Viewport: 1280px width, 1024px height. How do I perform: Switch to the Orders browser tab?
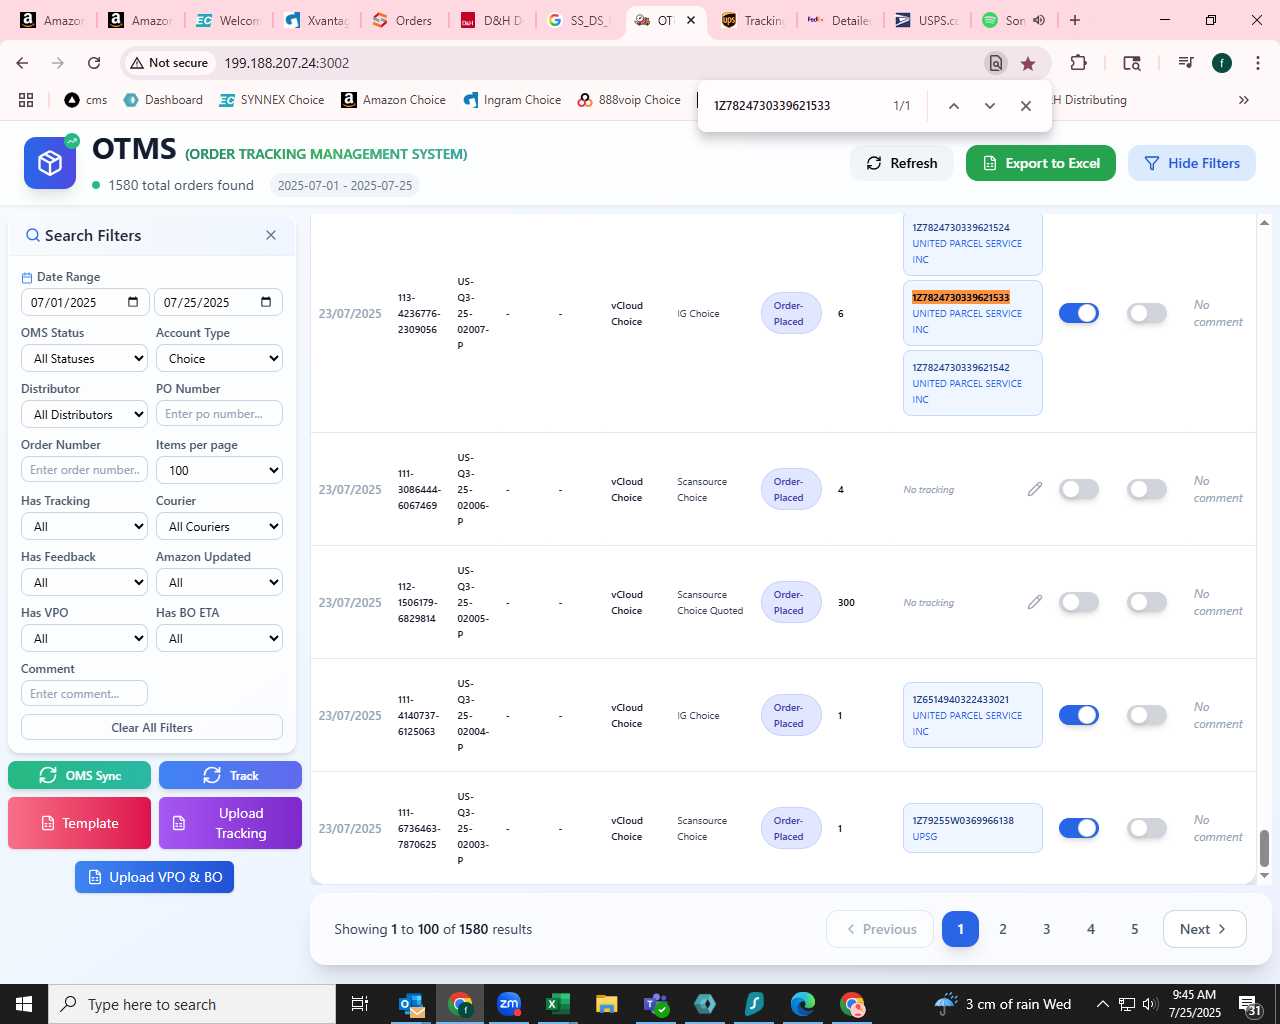click(403, 20)
